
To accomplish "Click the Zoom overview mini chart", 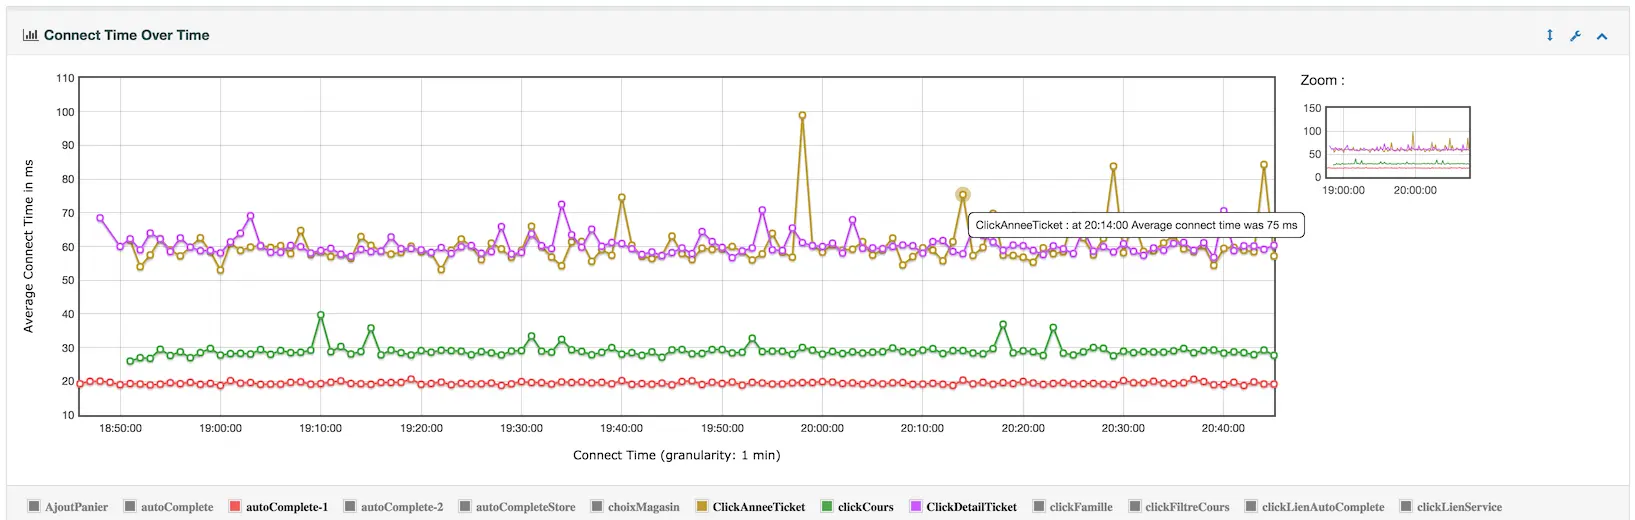I will click(1398, 142).
